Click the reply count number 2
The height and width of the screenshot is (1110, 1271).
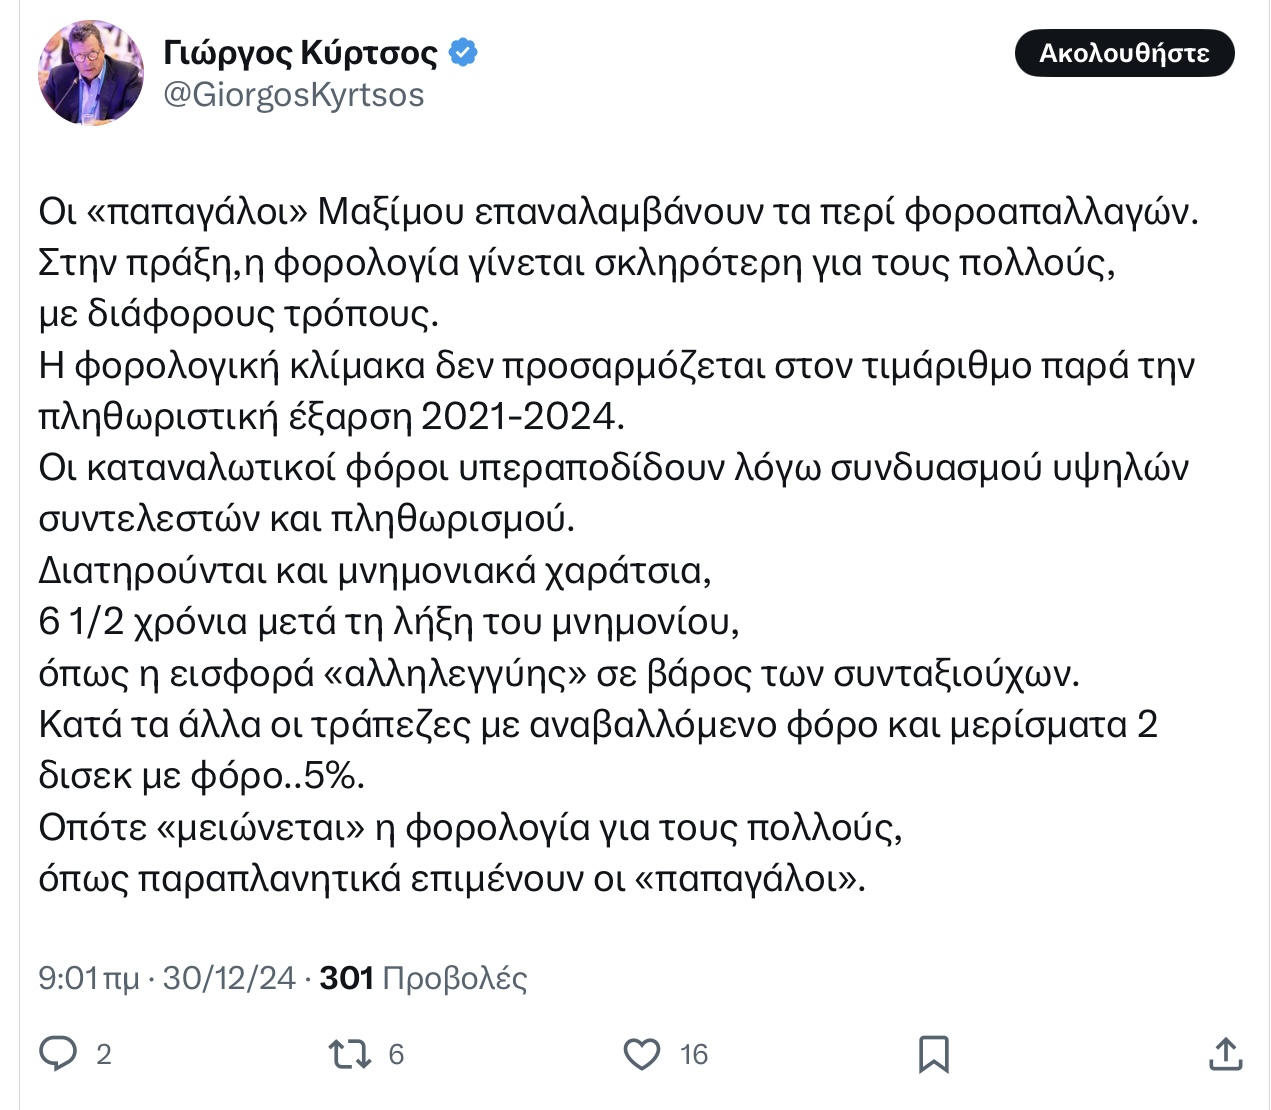[x=104, y=1054]
